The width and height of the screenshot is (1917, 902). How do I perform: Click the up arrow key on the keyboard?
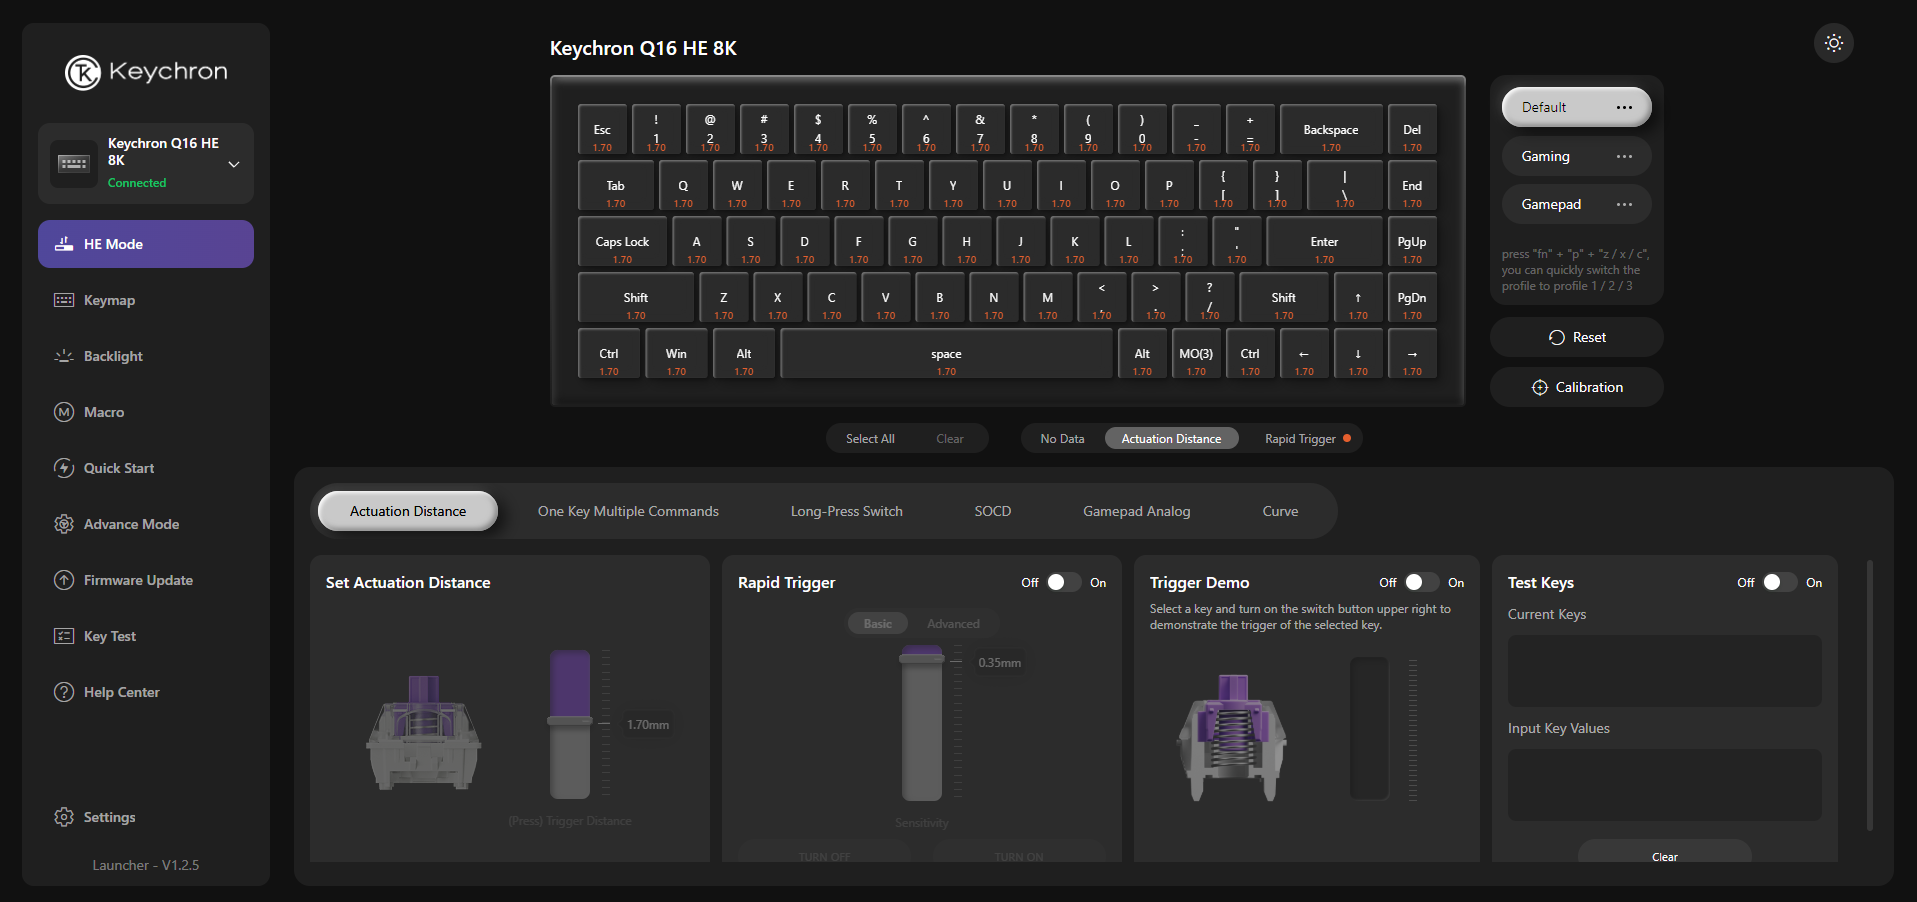[x=1358, y=298]
